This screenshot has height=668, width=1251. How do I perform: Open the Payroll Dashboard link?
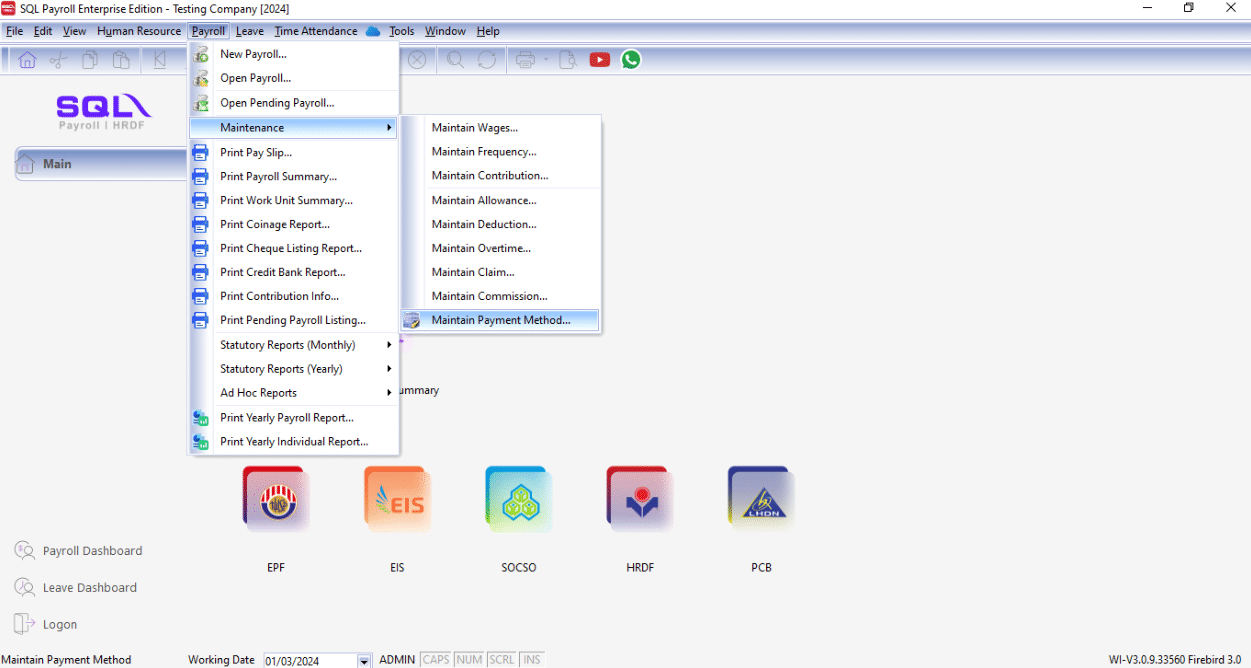coord(92,551)
